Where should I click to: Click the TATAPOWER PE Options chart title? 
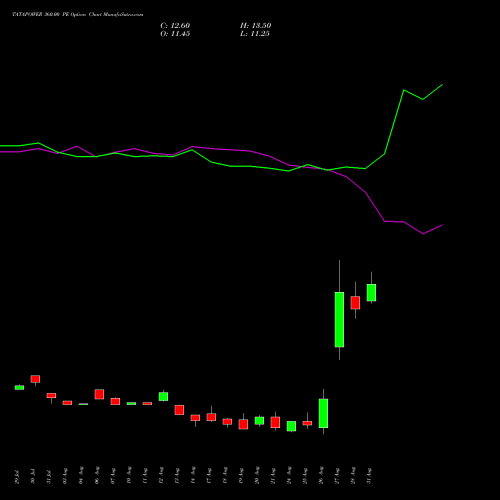click(x=78, y=15)
